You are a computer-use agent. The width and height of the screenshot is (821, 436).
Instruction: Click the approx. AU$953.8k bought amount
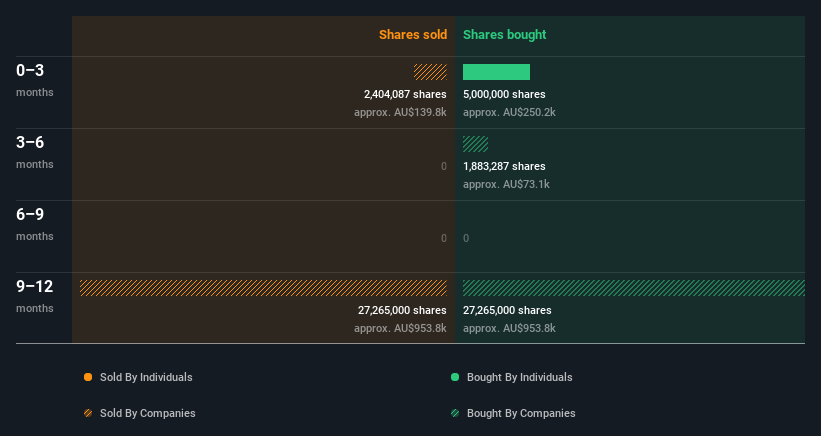click(x=509, y=328)
